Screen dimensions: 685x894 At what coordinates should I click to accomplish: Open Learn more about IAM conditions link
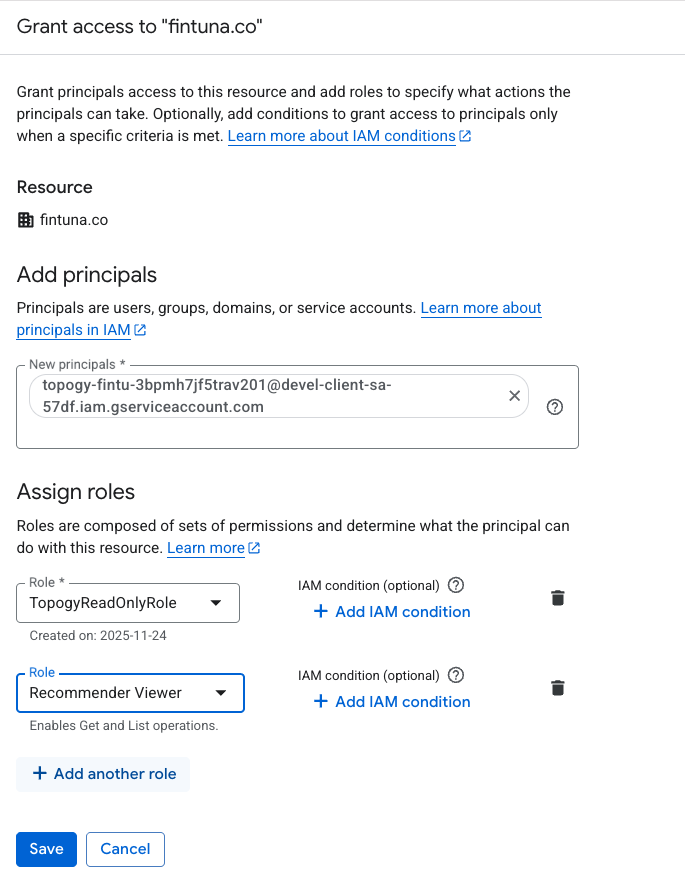click(342, 136)
